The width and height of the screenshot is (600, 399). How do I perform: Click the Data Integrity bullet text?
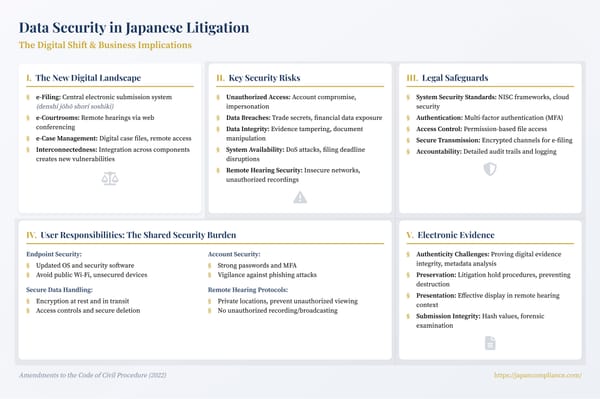point(295,134)
